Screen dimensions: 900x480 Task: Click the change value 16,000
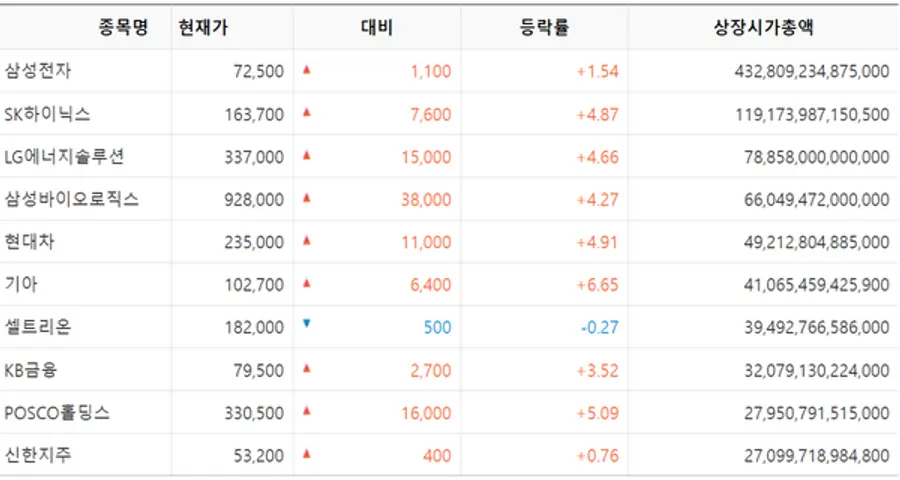pos(426,413)
